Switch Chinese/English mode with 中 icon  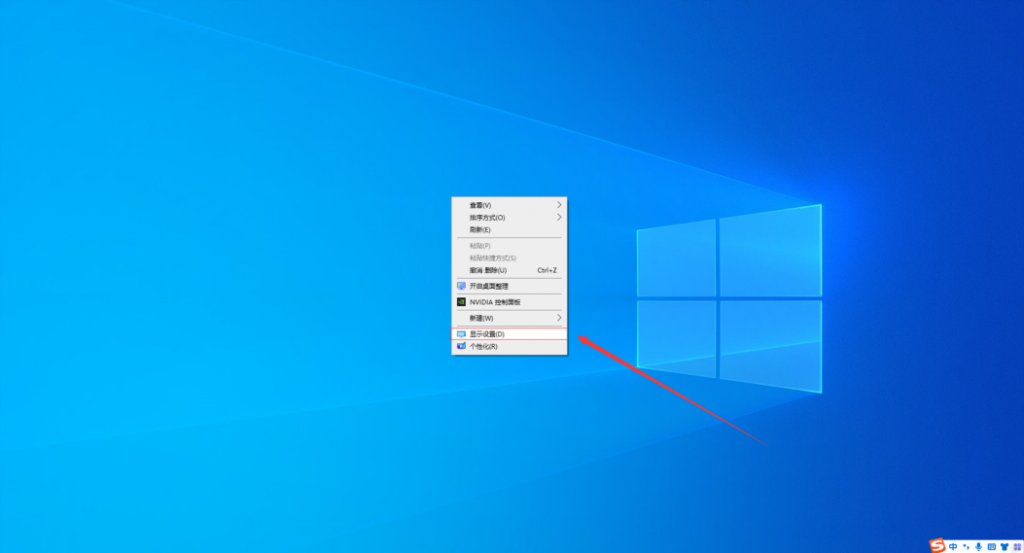pos(953,546)
